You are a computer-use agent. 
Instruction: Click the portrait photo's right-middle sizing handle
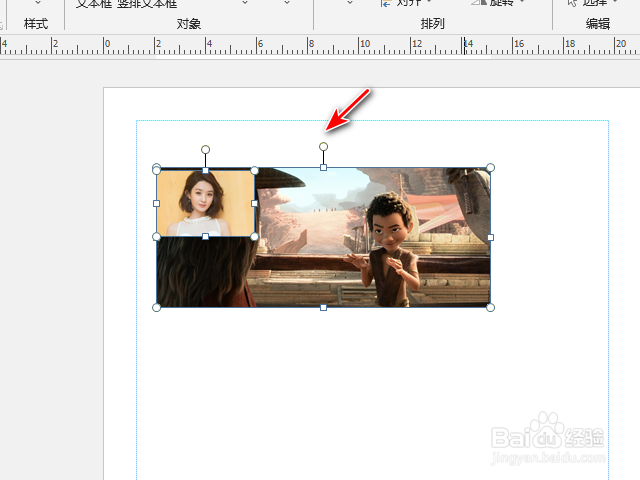[254, 203]
